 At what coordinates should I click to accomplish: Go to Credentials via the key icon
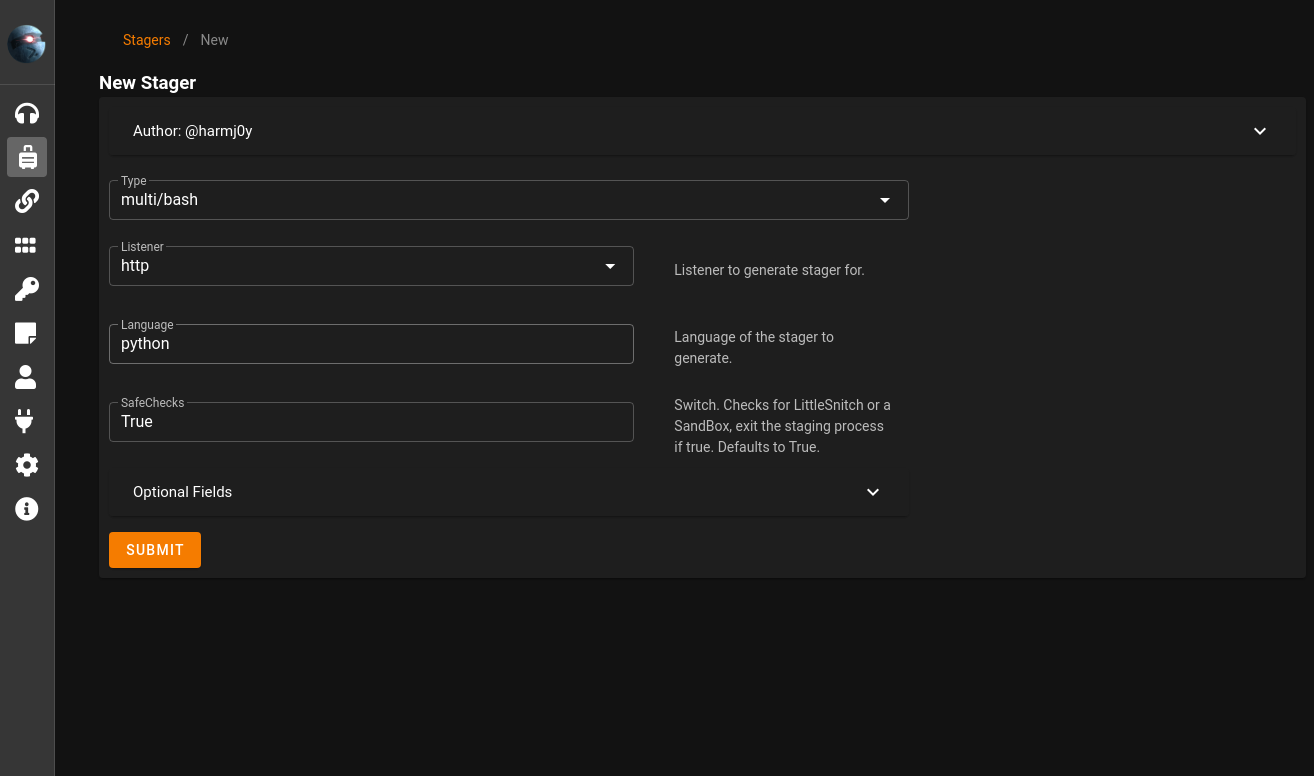27,289
